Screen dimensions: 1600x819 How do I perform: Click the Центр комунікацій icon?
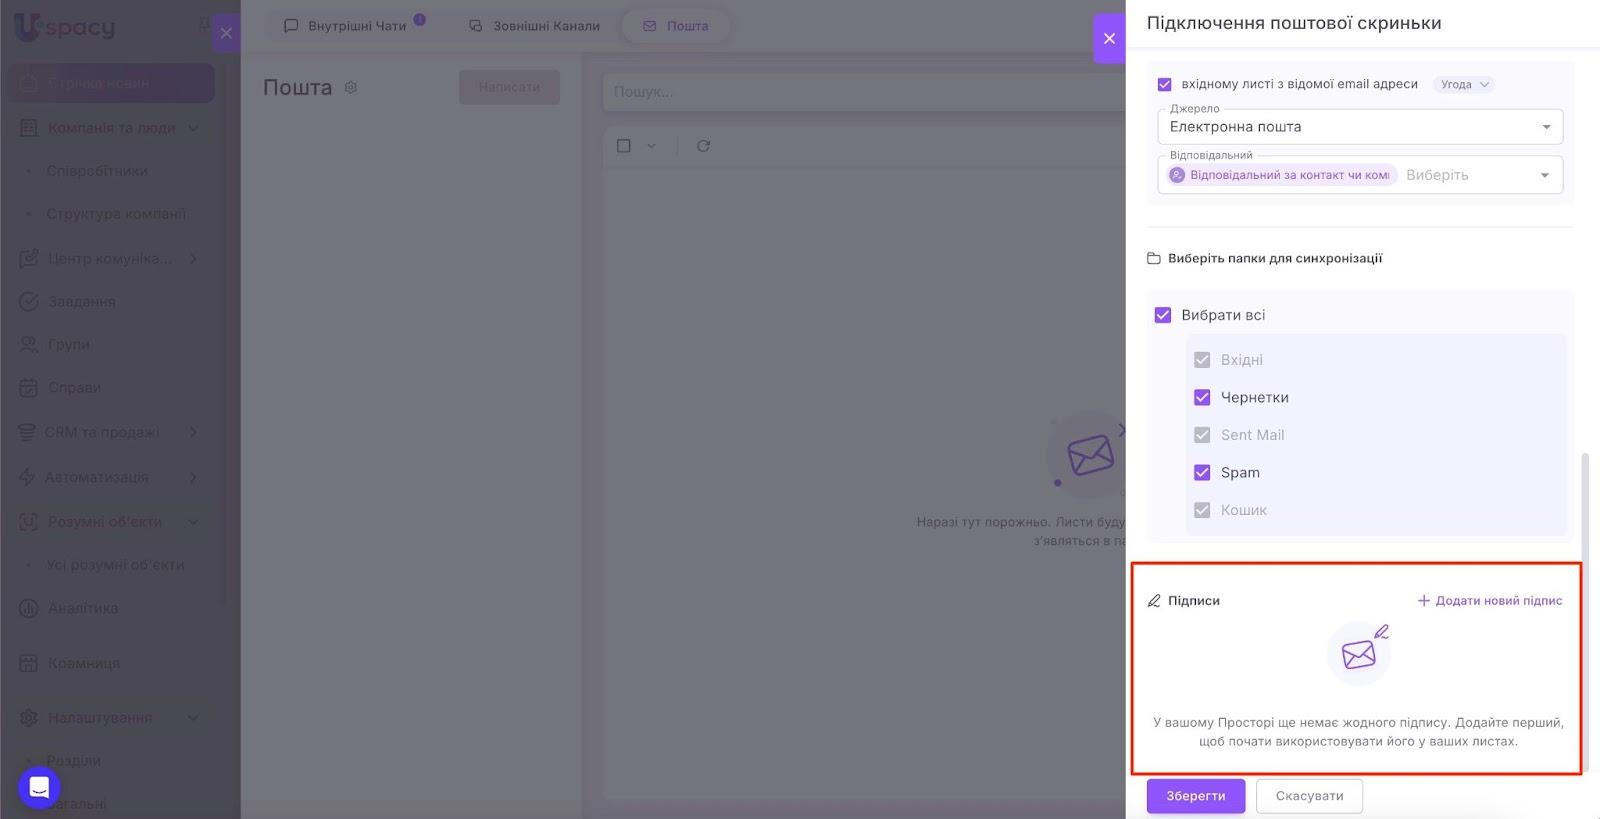coord(29,258)
